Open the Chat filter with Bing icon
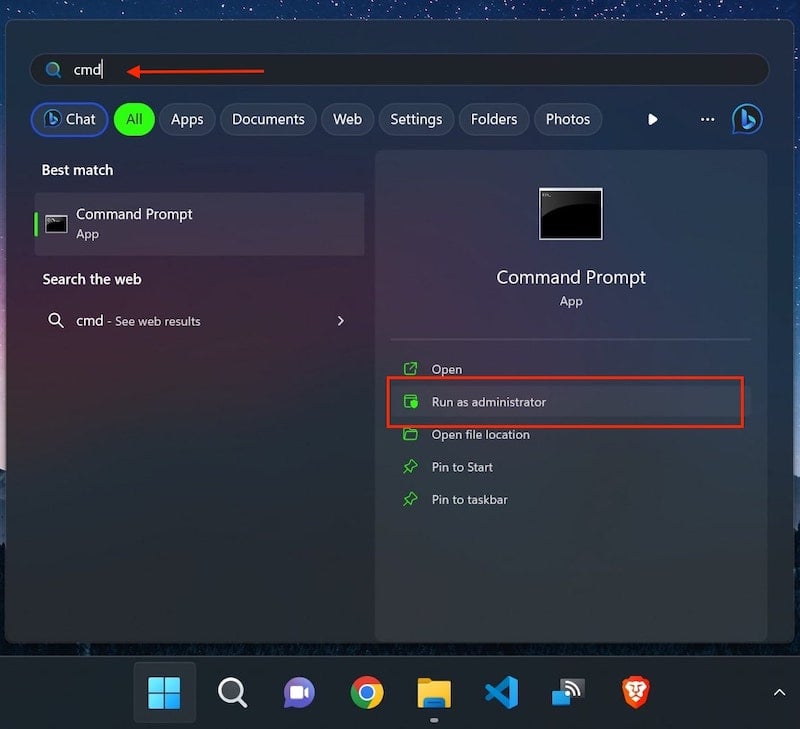800x729 pixels. point(69,119)
